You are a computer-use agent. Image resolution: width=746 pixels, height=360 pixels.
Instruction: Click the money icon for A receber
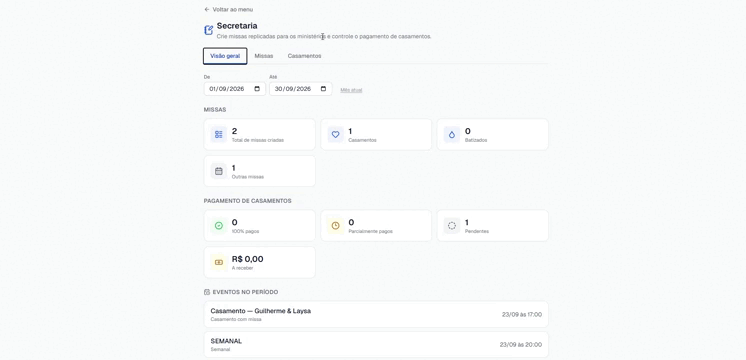point(219,263)
